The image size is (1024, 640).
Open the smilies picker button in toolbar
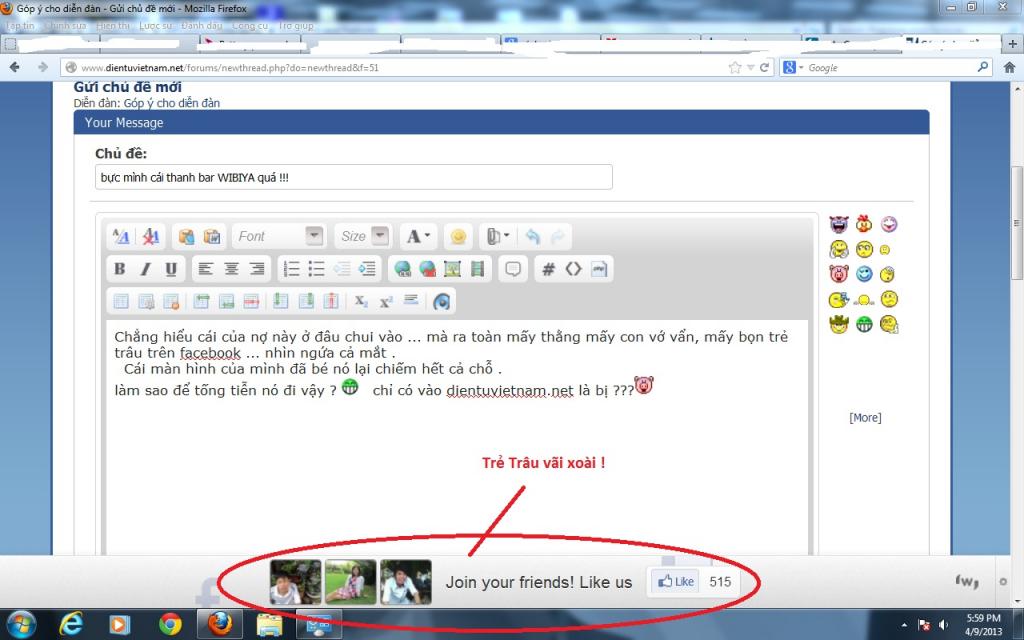click(458, 236)
